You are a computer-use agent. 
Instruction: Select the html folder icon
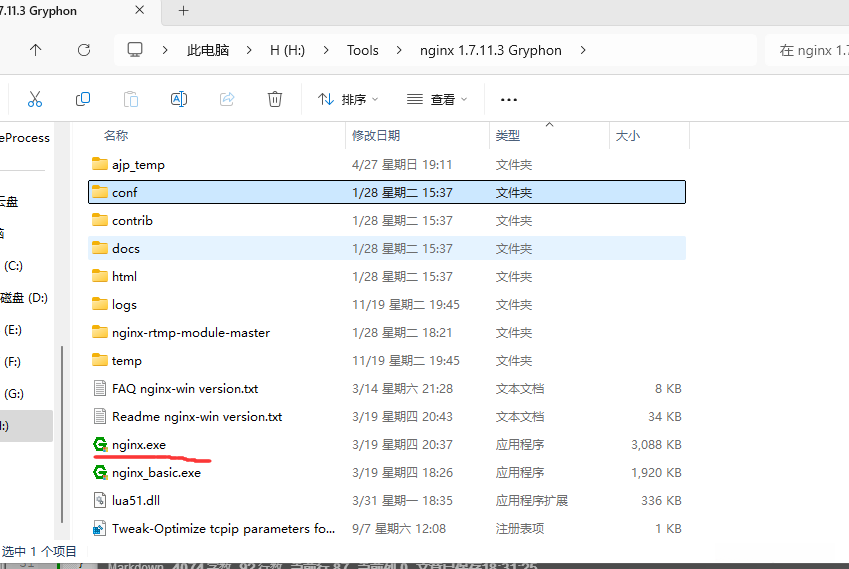tap(100, 276)
